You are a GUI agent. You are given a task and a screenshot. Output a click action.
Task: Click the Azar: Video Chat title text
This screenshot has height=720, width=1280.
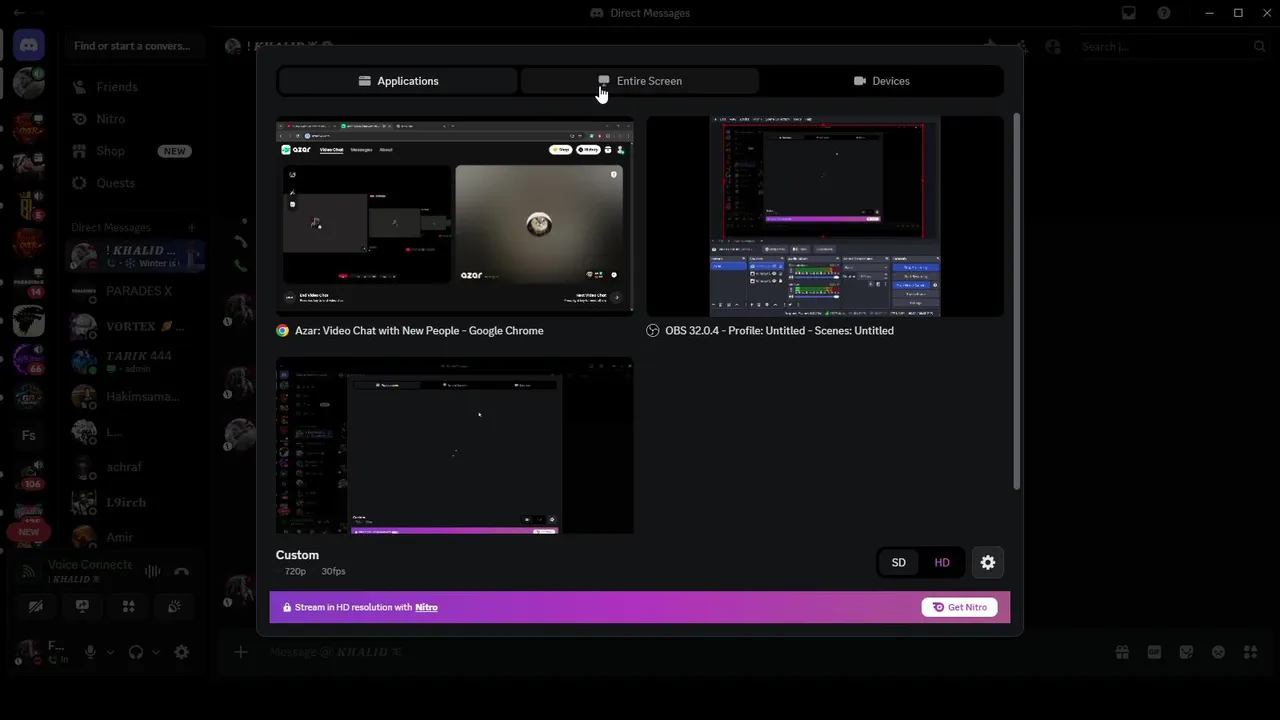click(x=419, y=331)
